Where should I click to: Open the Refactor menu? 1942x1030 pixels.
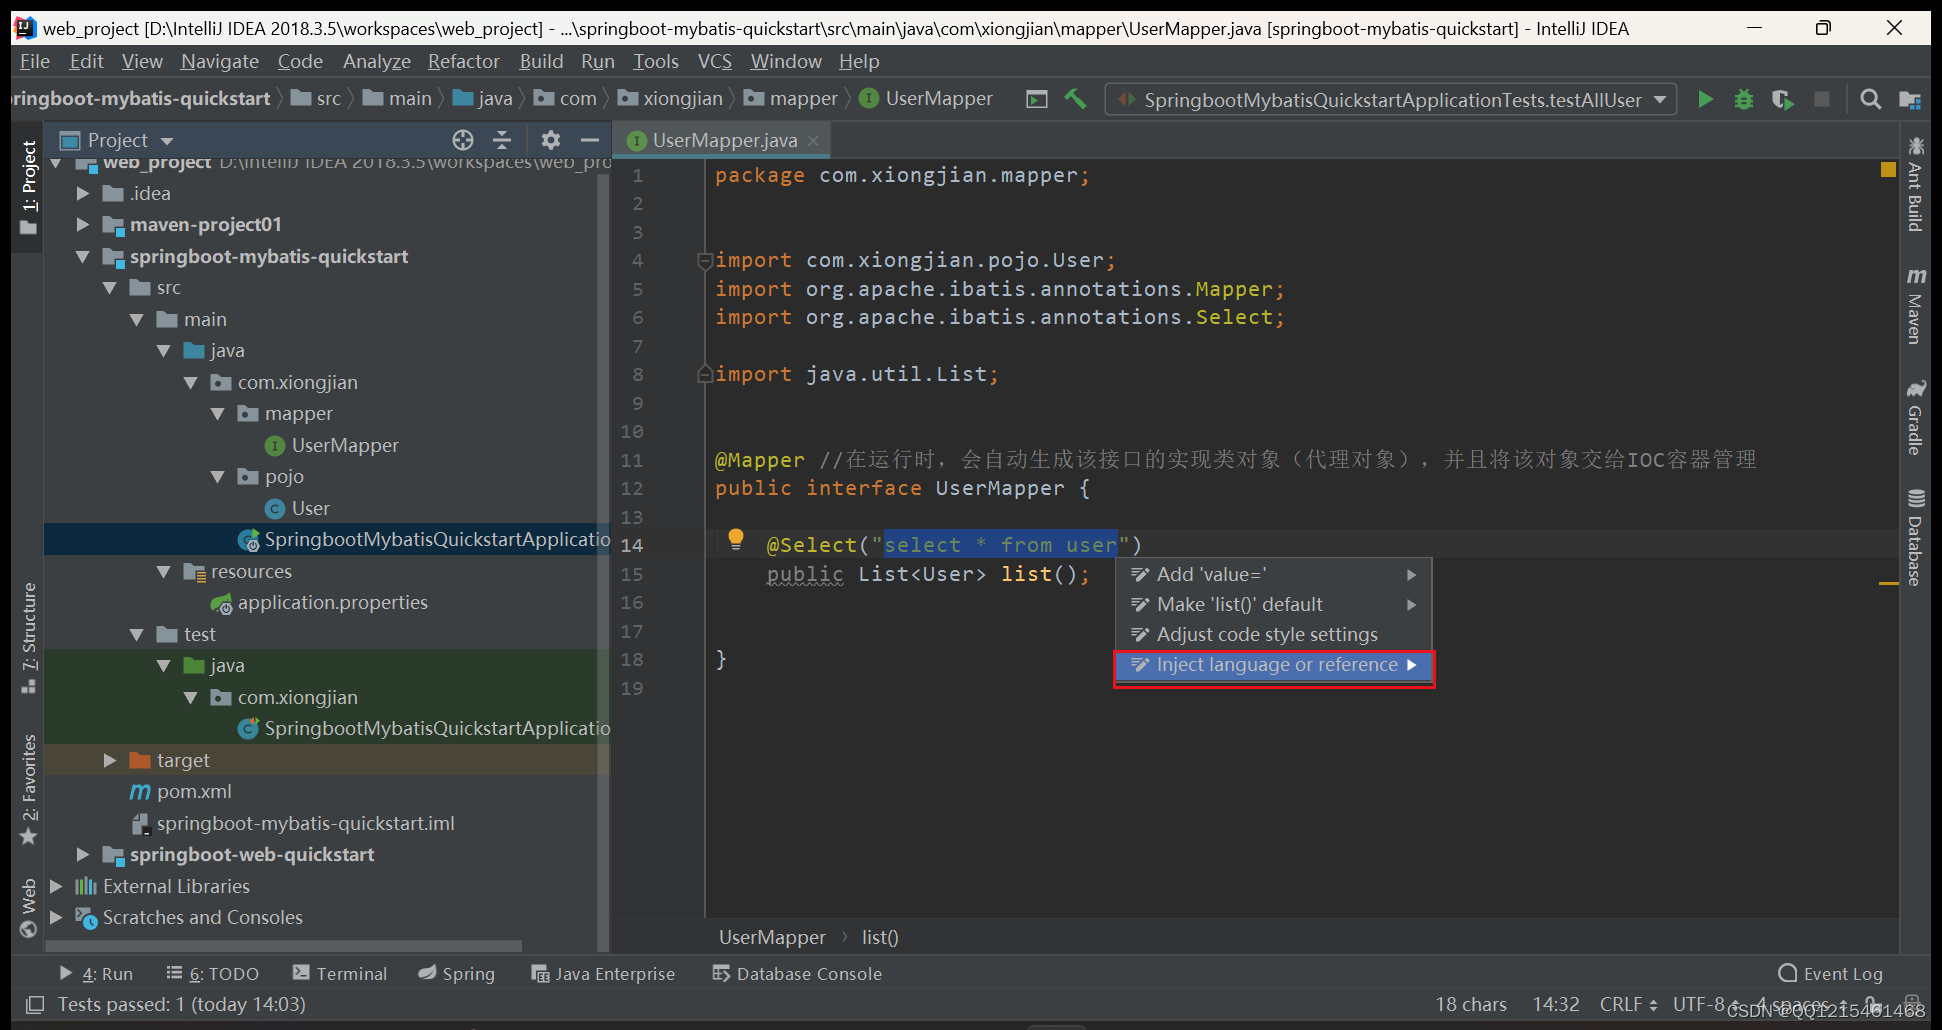pyautogui.click(x=464, y=62)
